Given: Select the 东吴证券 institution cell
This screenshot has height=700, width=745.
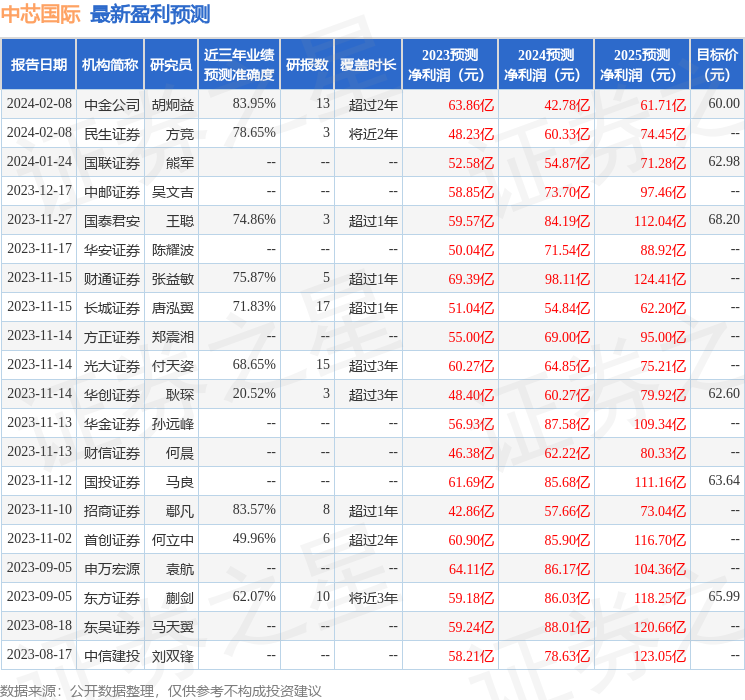Looking at the screenshot, I should 112,627.
